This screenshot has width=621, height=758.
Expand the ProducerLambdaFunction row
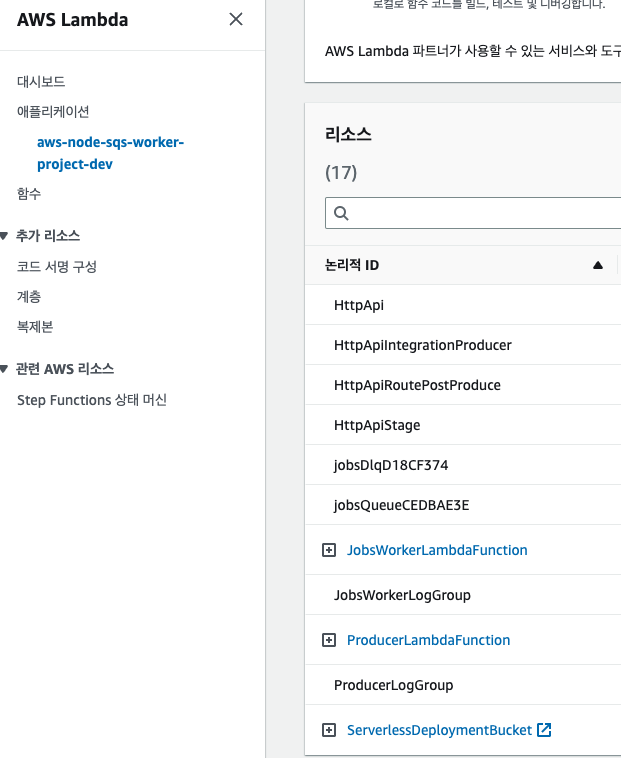pyautogui.click(x=329, y=640)
